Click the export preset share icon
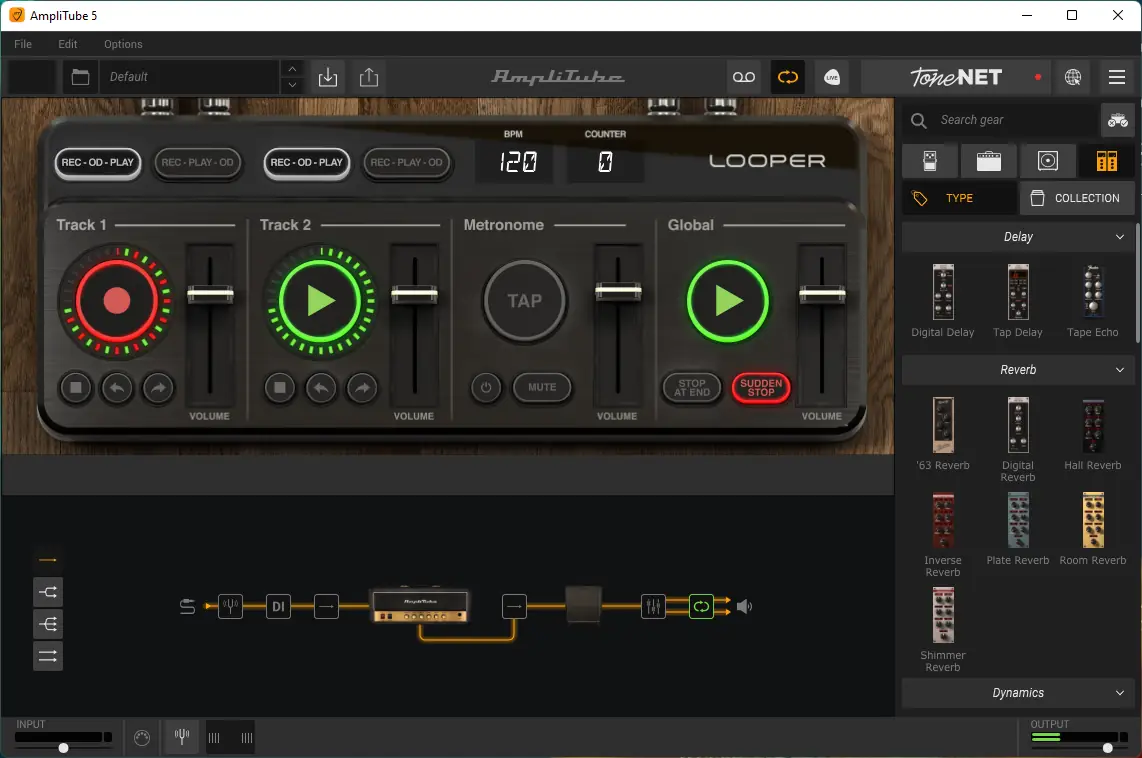Image resolution: width=1142 pixels, height=758 pixels. [369, 77]
